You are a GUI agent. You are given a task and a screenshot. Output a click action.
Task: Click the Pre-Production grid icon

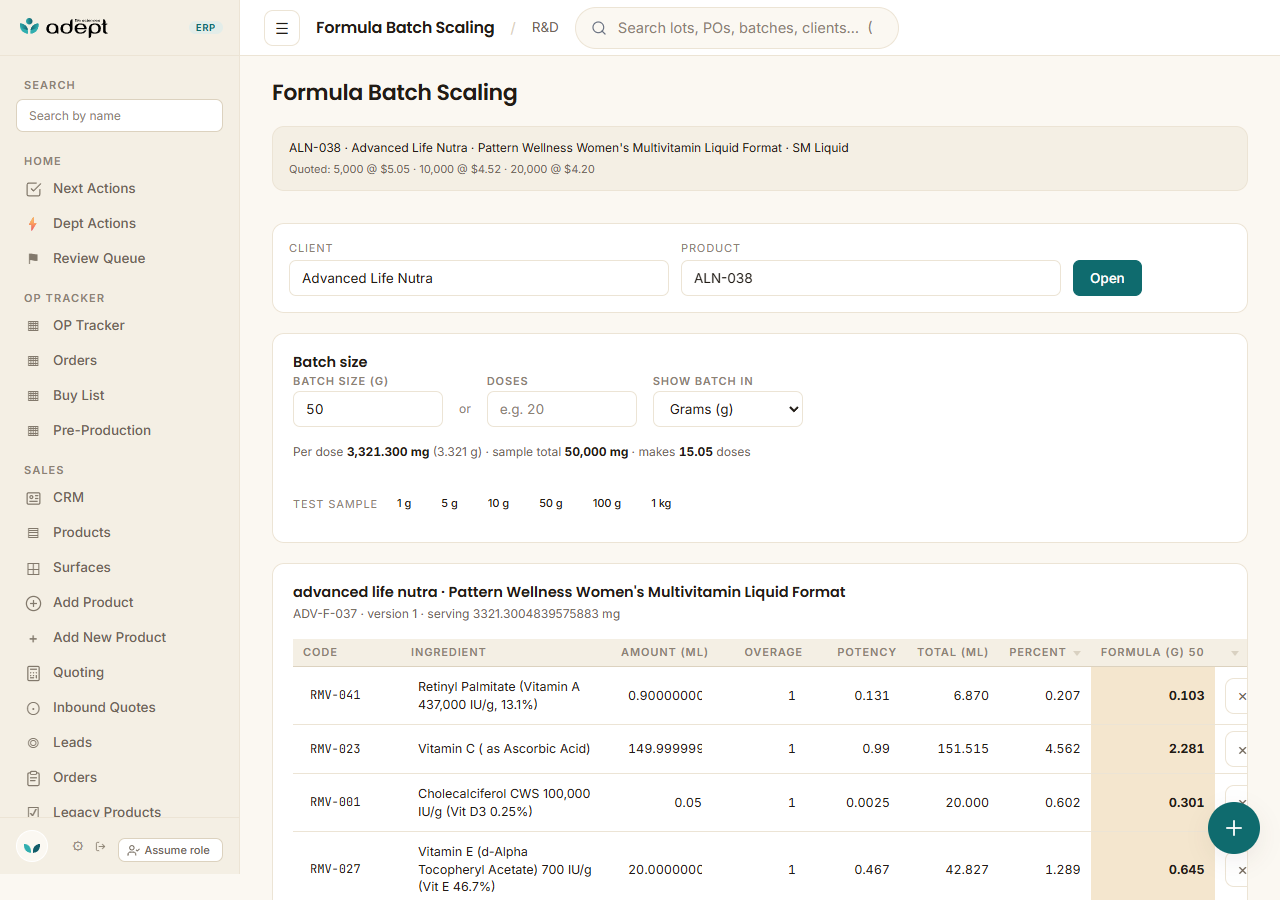click(33, 431)
